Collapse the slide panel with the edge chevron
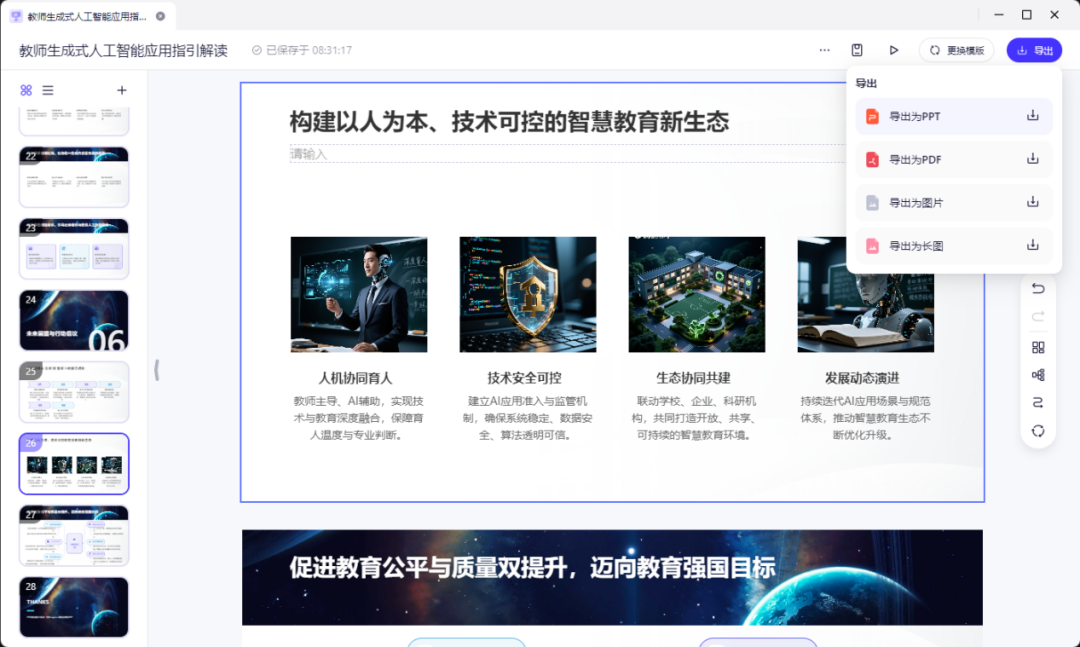This screenshot has width=1080, height=647. click(158, 370)
